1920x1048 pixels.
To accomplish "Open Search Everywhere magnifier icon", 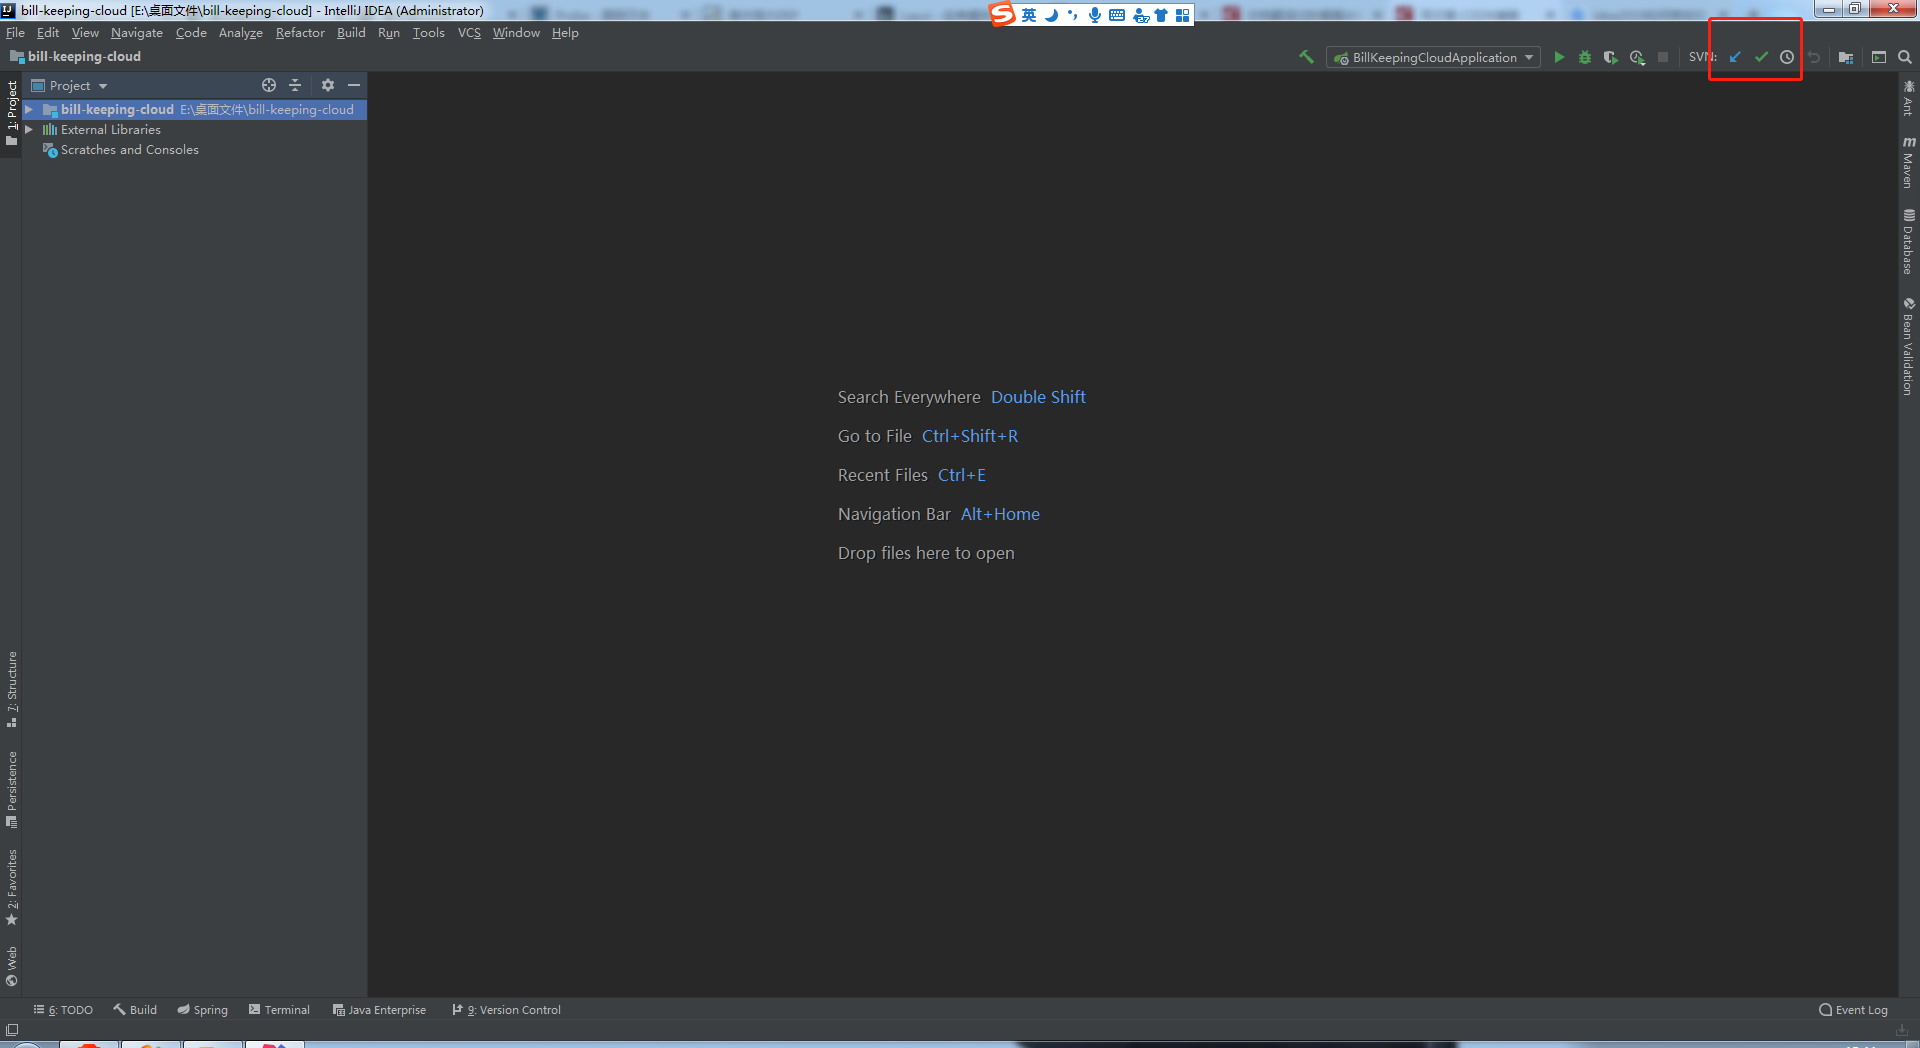I will pyautogui.click(x=1905, y=57).
